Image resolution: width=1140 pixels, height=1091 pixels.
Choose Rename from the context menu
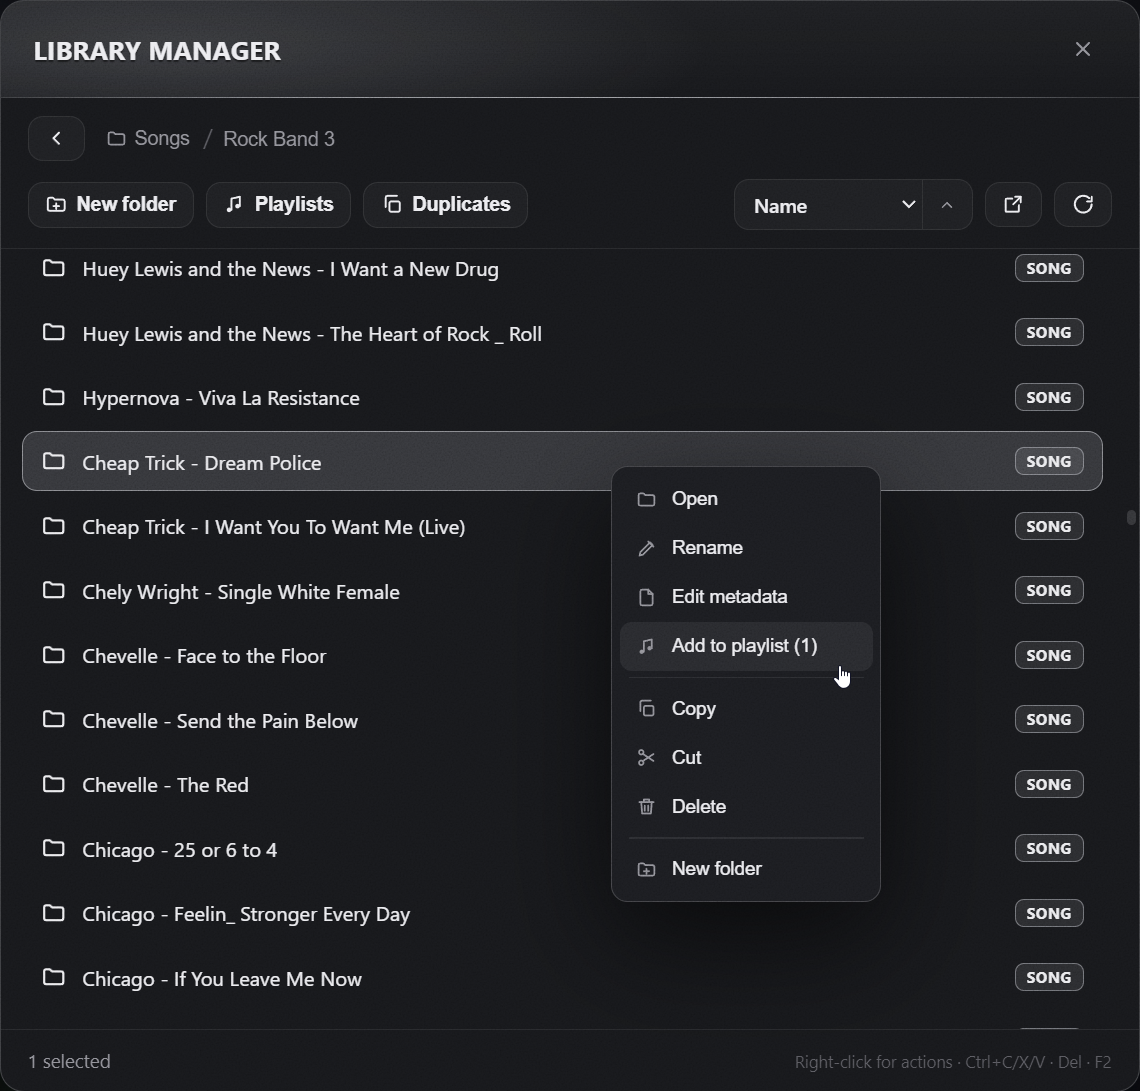(746, 547)
